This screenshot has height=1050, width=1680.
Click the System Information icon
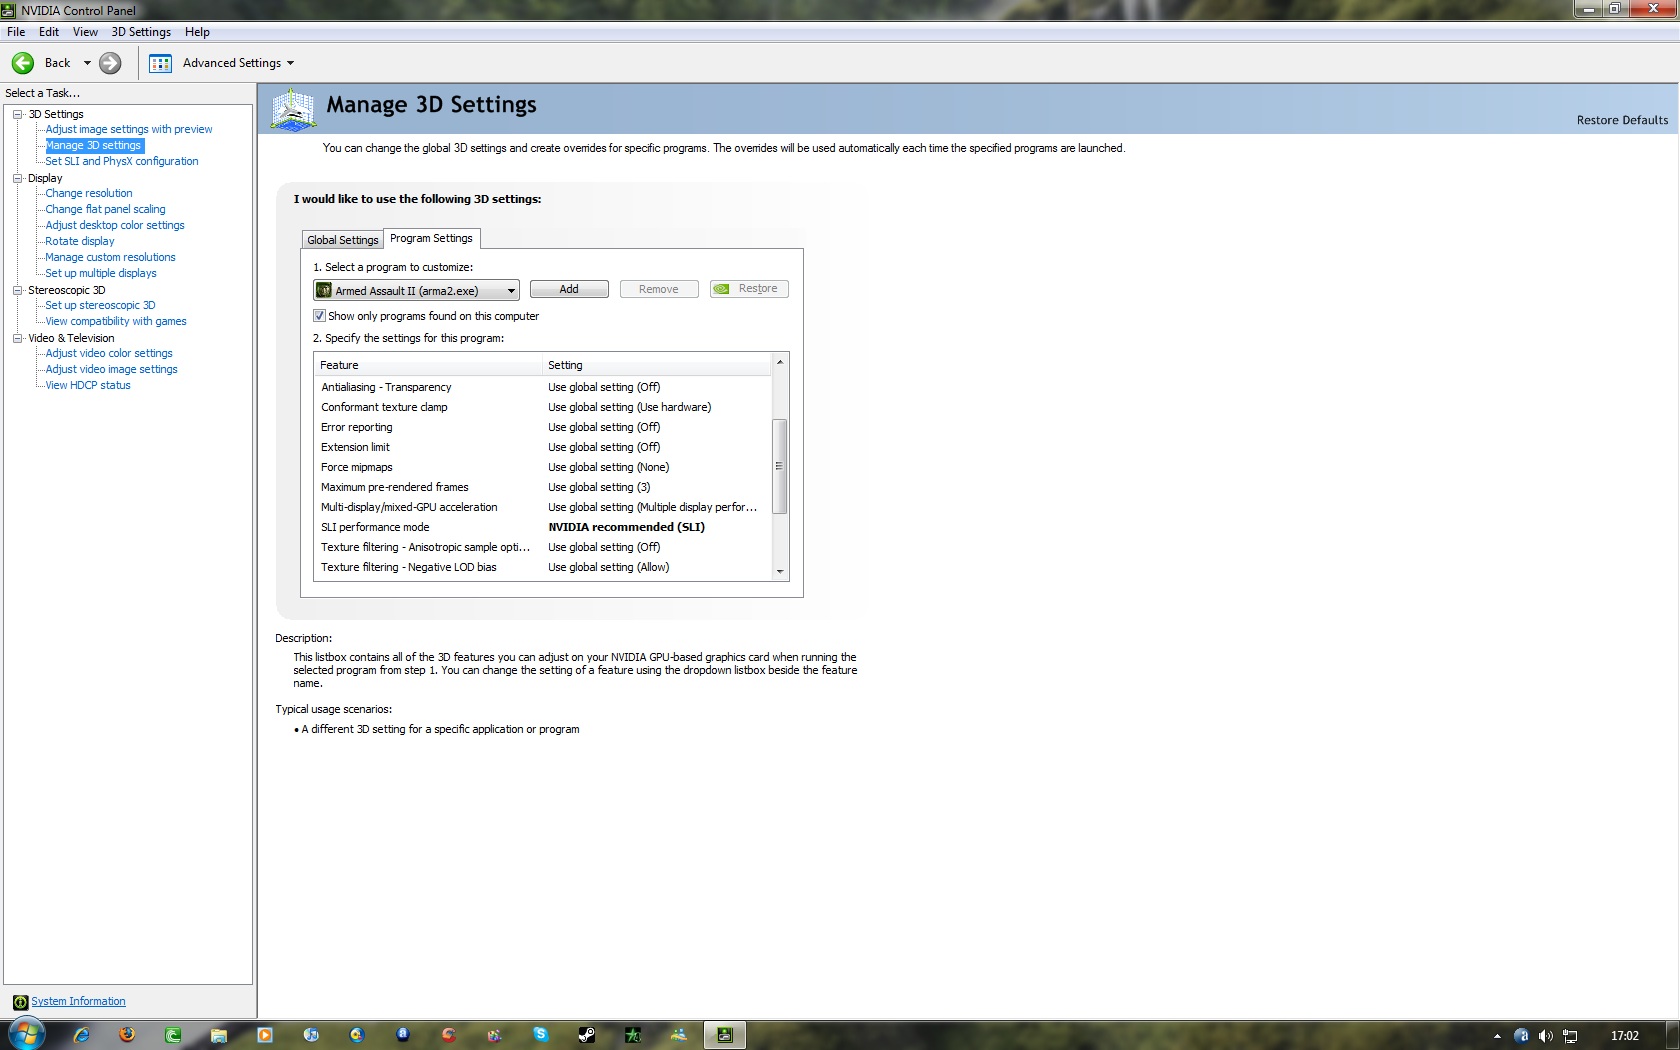(x=20, y=1002)
